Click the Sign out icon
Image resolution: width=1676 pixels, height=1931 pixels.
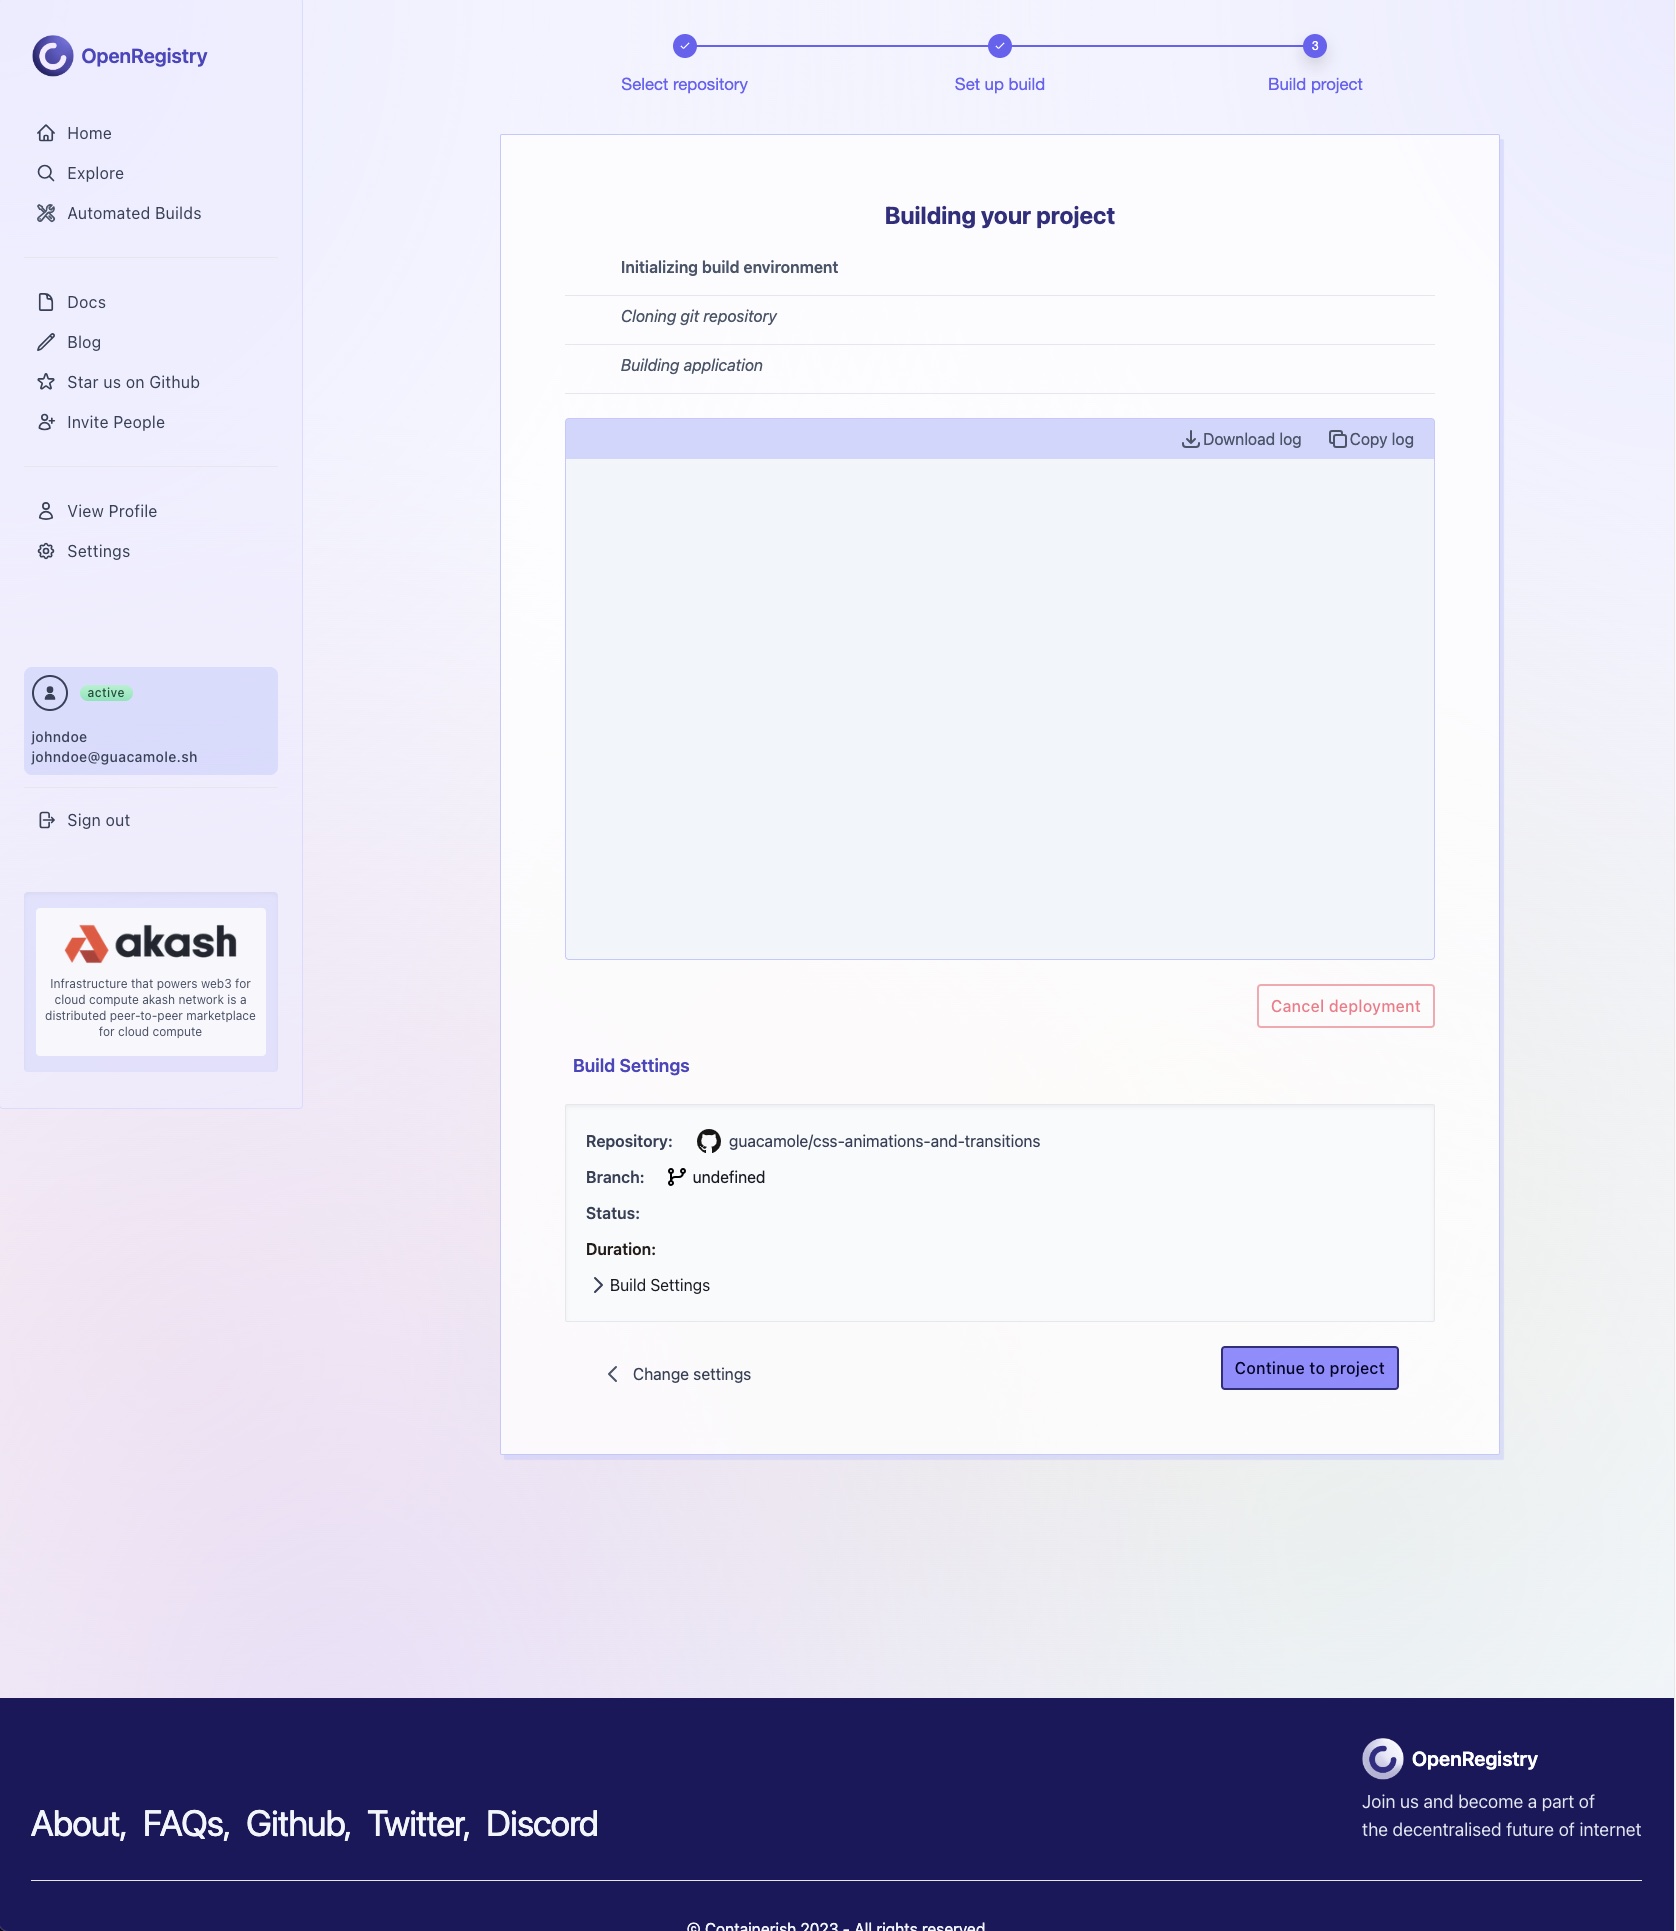(x=46, y=820)
